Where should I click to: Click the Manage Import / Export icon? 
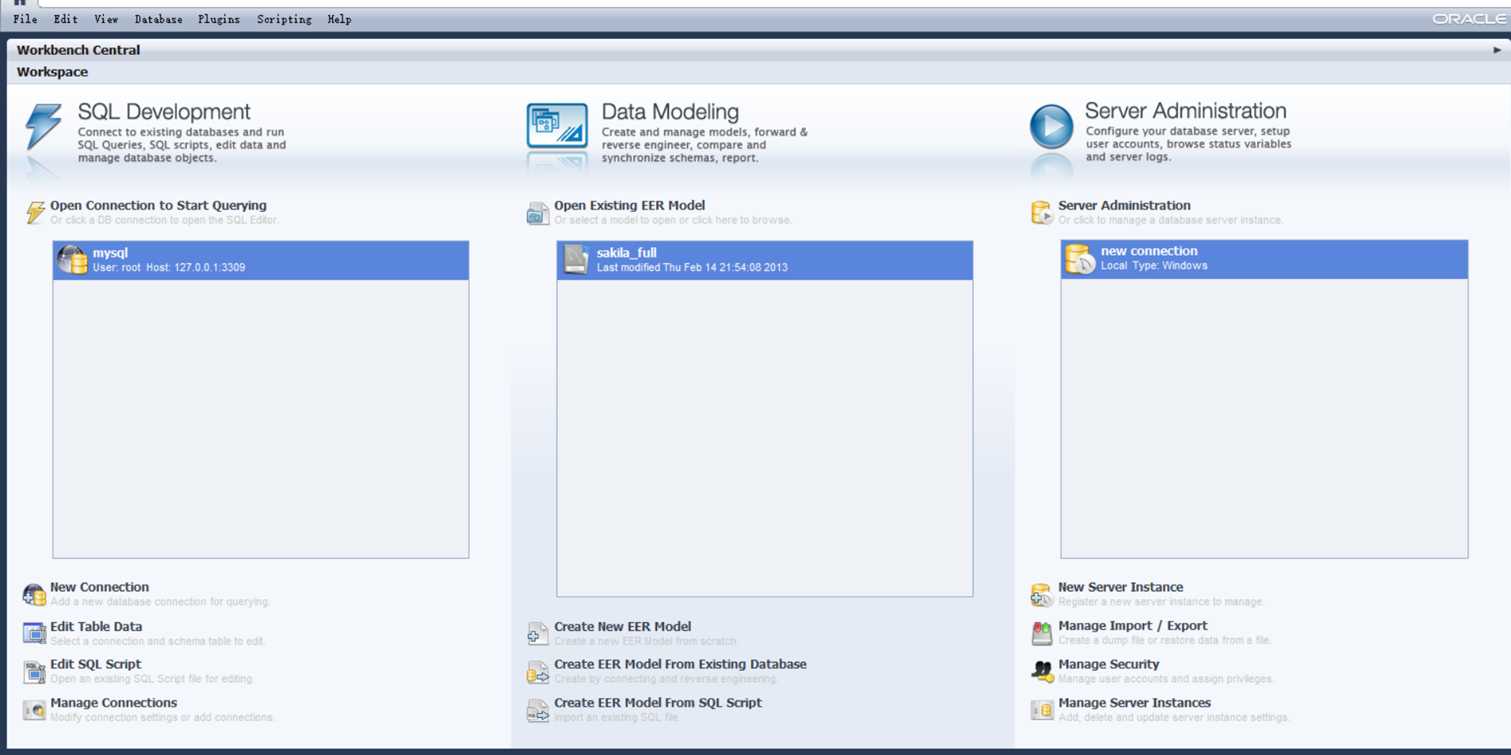pyautogui.click(x=1041, y=633)
